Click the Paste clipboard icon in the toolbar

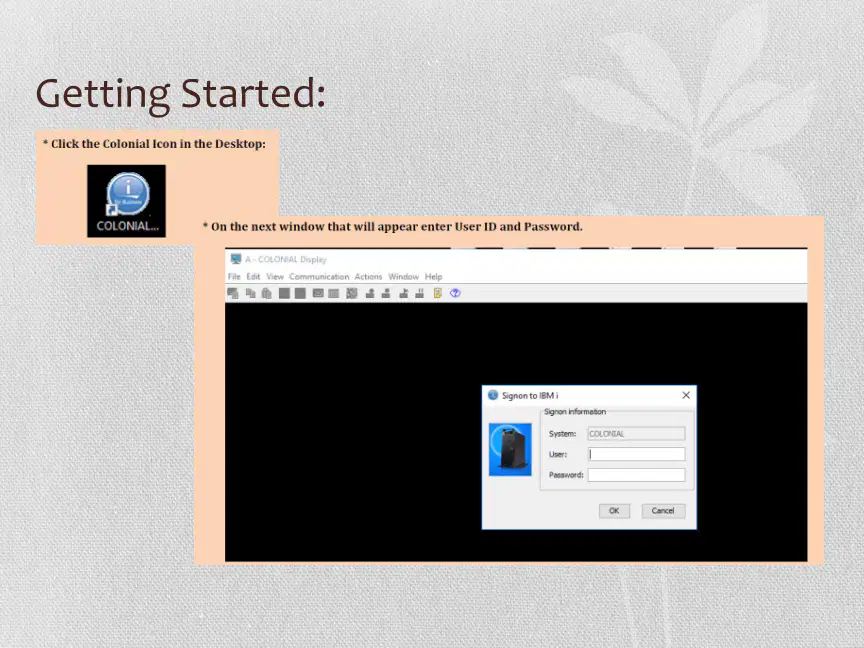[267, 293]
